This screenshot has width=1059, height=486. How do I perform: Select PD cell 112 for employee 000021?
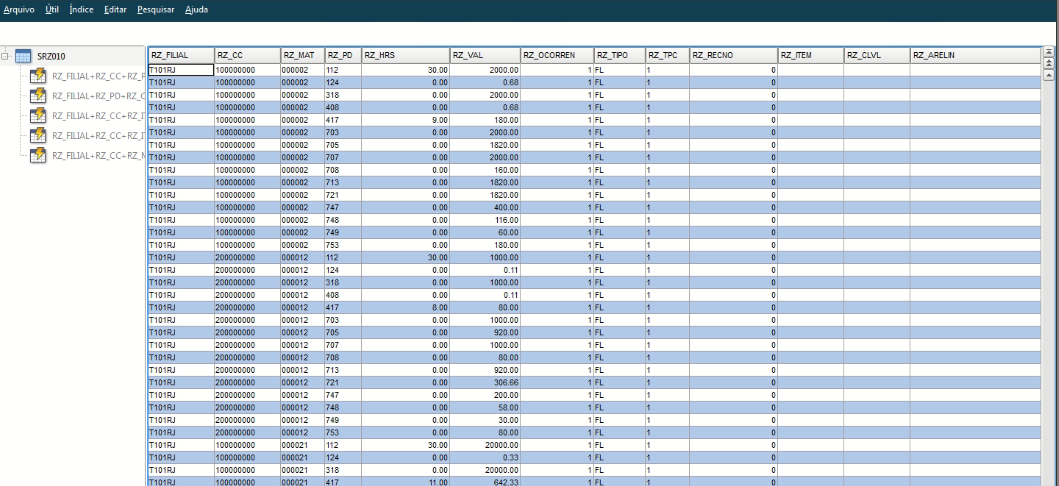343,445
